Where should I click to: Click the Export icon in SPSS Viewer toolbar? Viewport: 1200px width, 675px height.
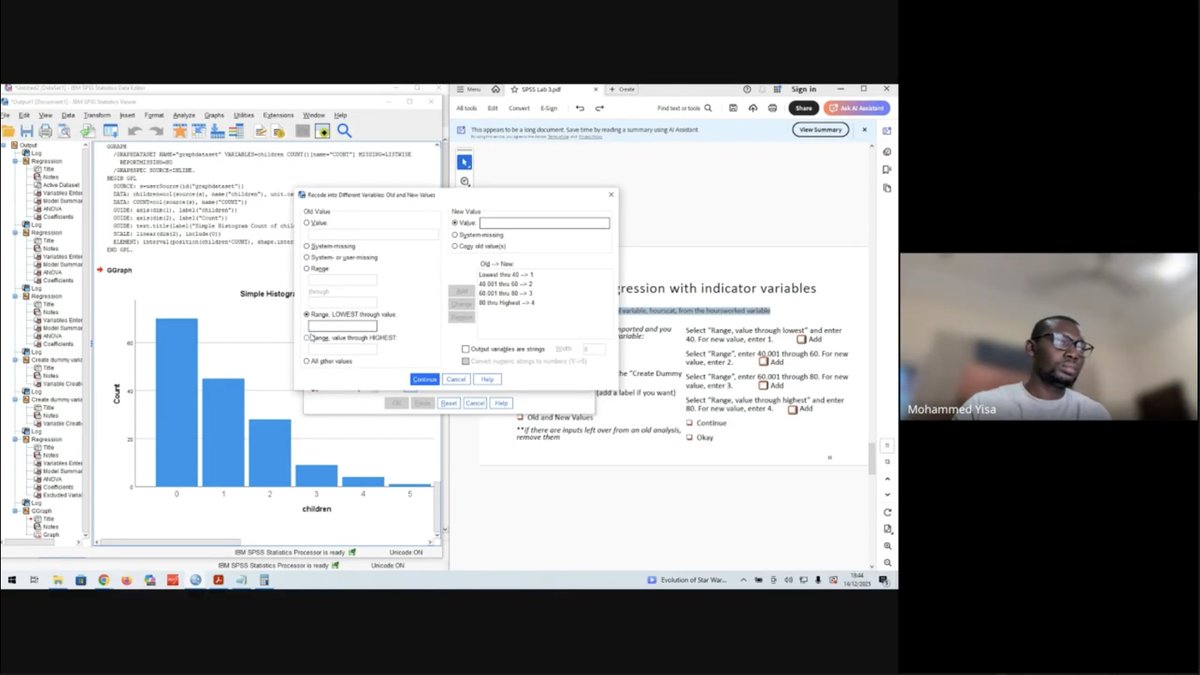click(x=88, y=130)
